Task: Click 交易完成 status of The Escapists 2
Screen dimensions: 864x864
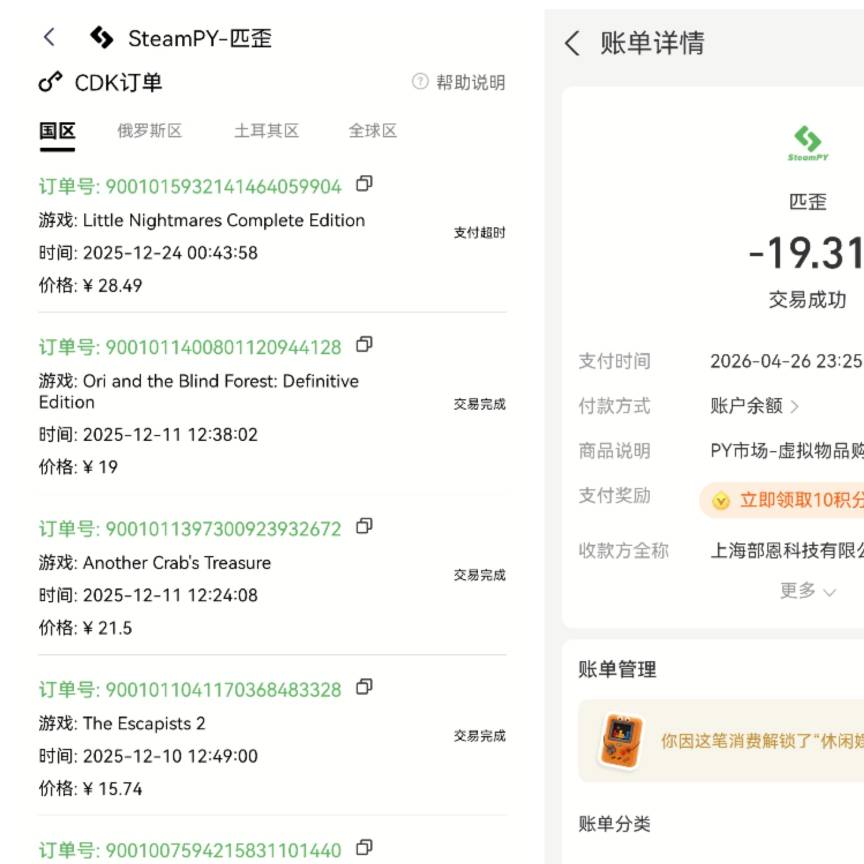Action: [479, 736]
